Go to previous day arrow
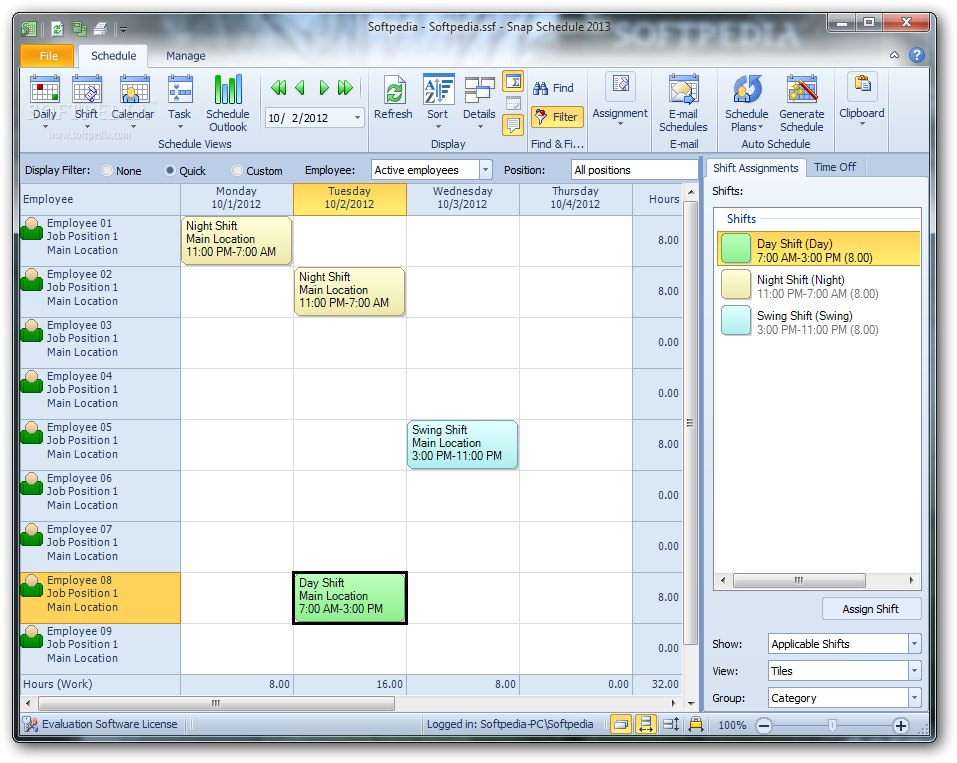 pyautogui.click(x=300, y=88)
